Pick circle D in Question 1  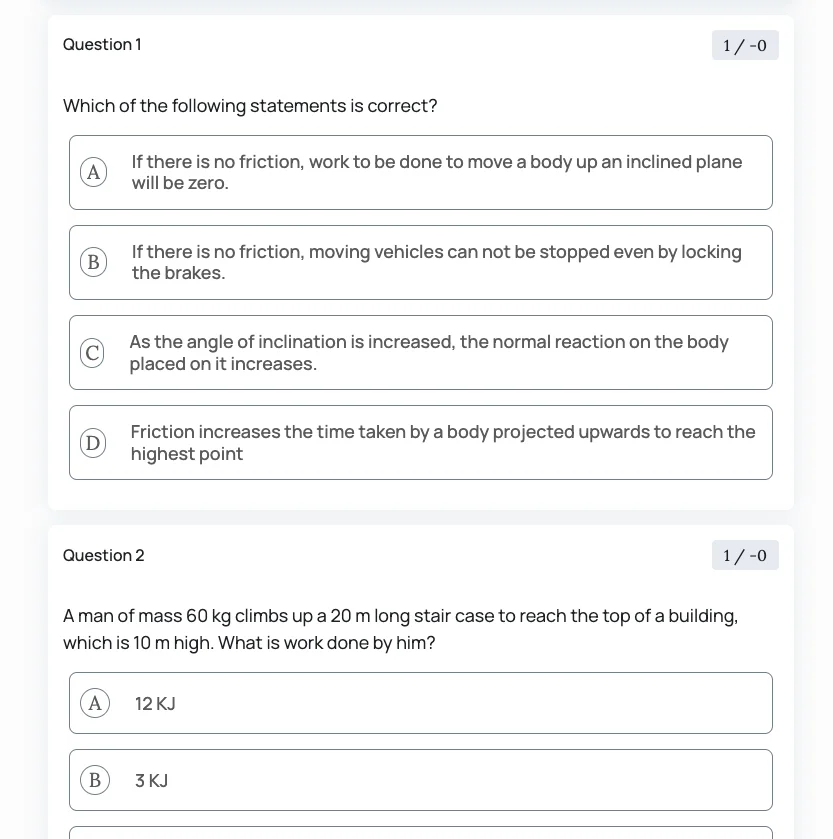94,443
